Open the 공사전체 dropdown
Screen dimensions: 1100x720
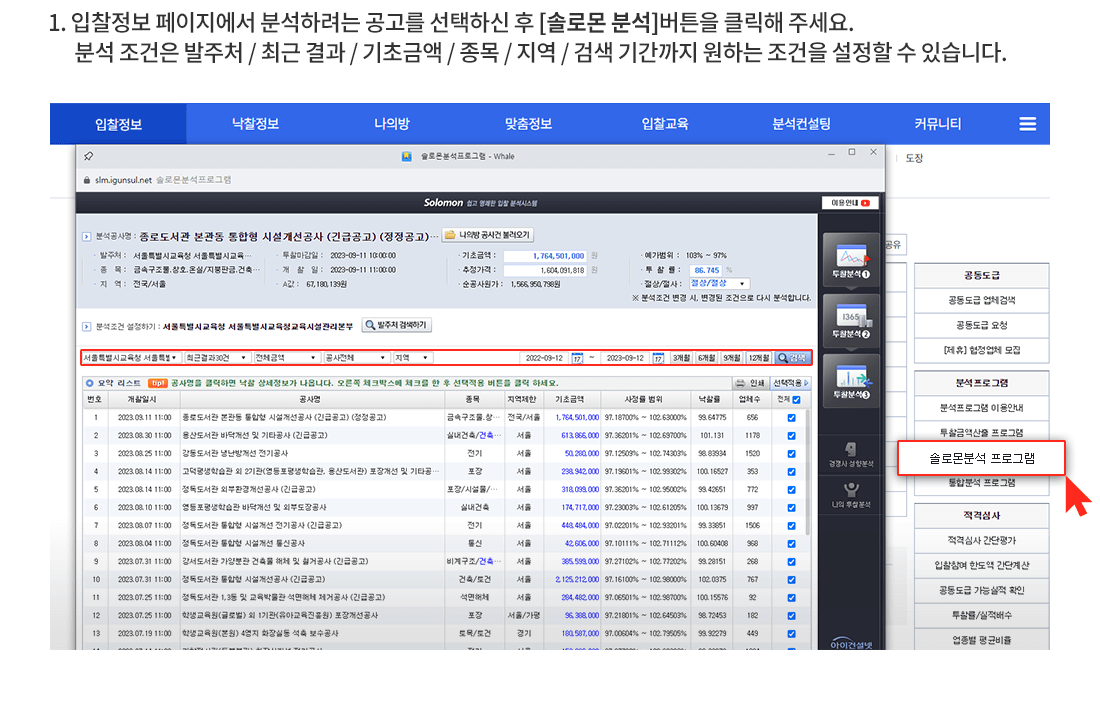click(356, 358)
